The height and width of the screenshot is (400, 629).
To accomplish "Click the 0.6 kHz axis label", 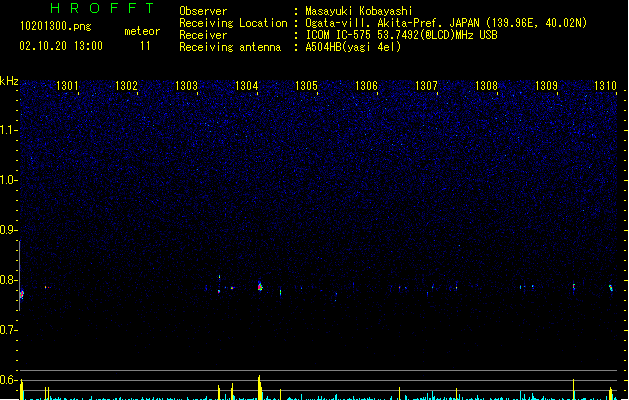I will coord(8,380).
